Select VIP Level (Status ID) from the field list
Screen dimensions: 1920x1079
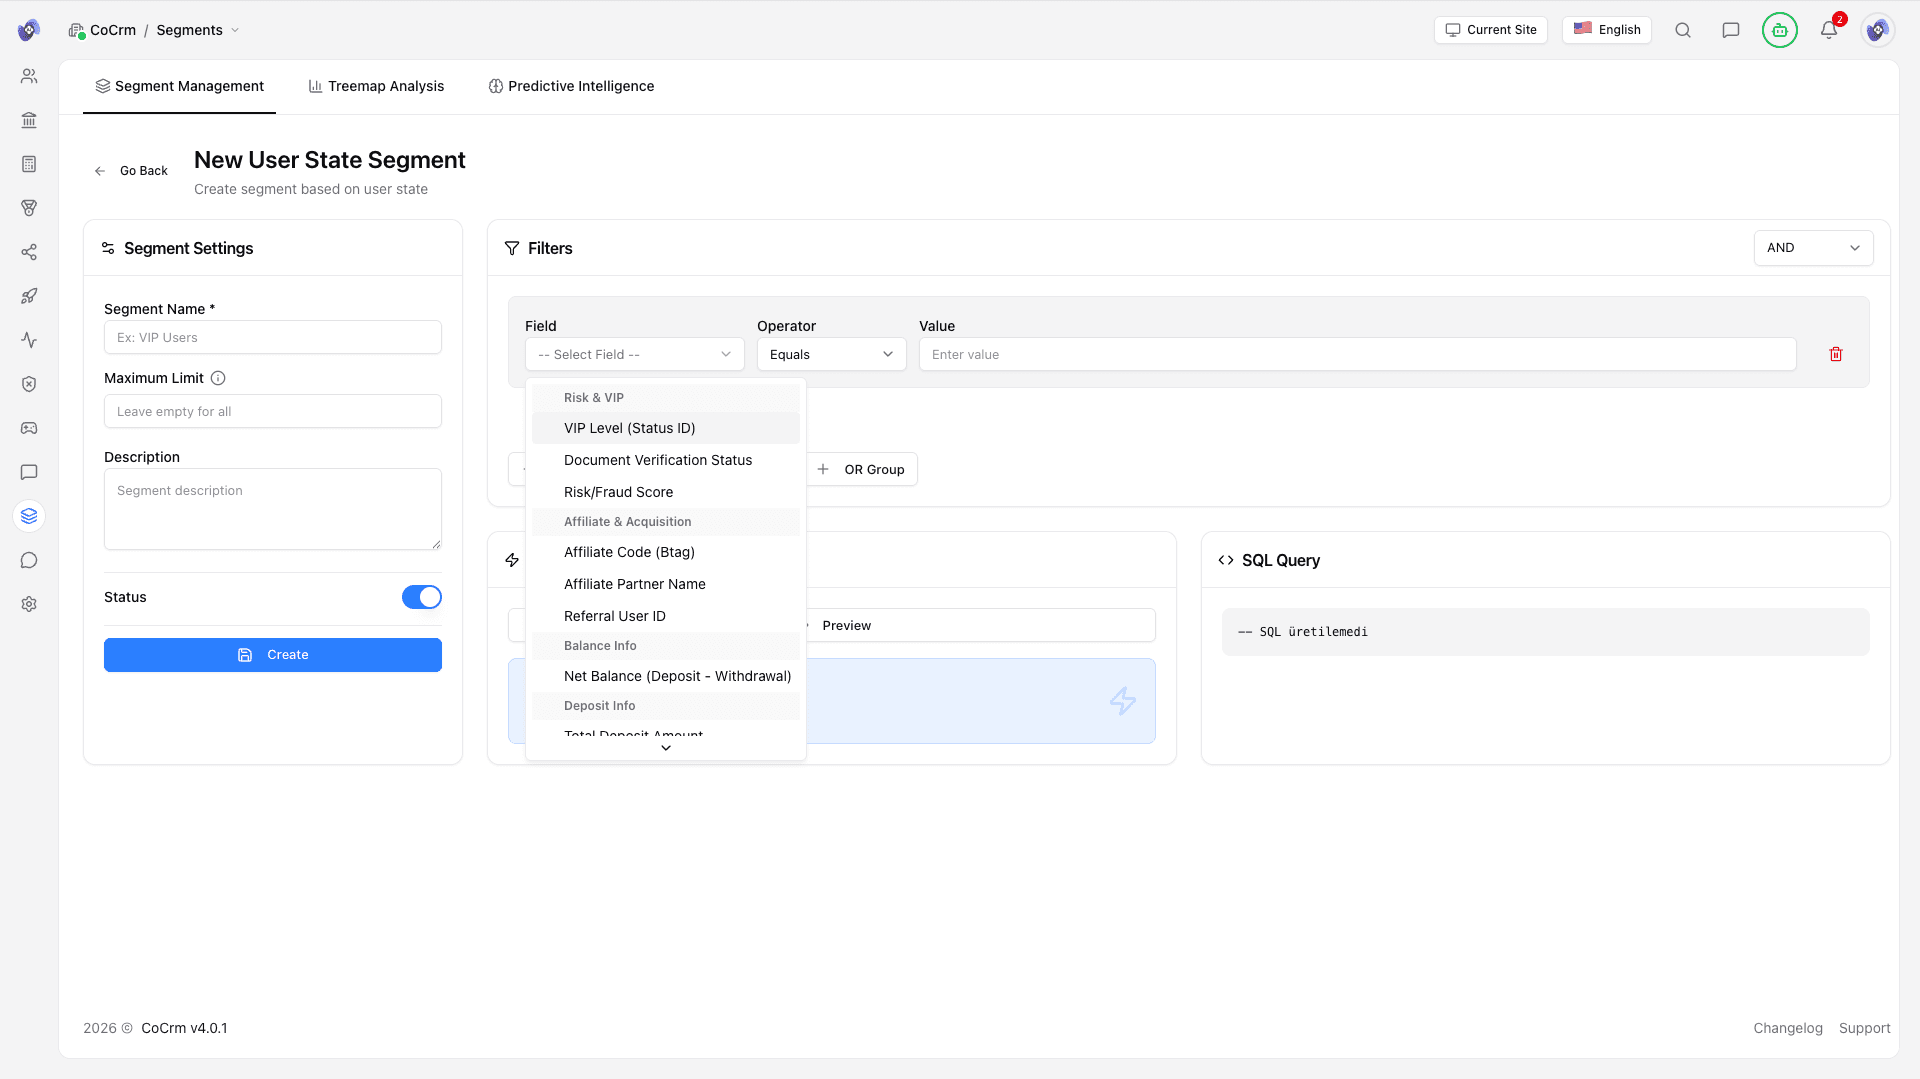coord(629,428)
